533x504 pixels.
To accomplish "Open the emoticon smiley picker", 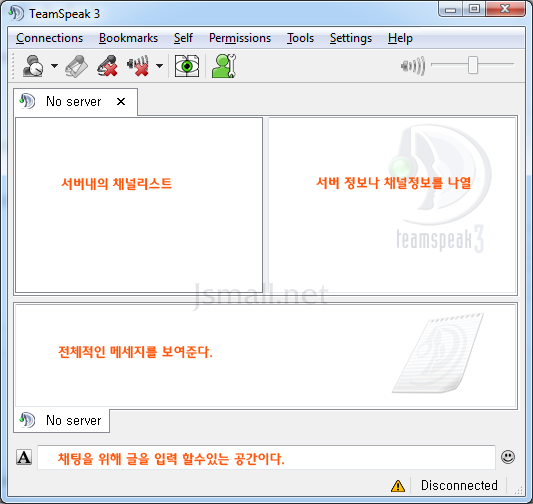I will (508, 457).
